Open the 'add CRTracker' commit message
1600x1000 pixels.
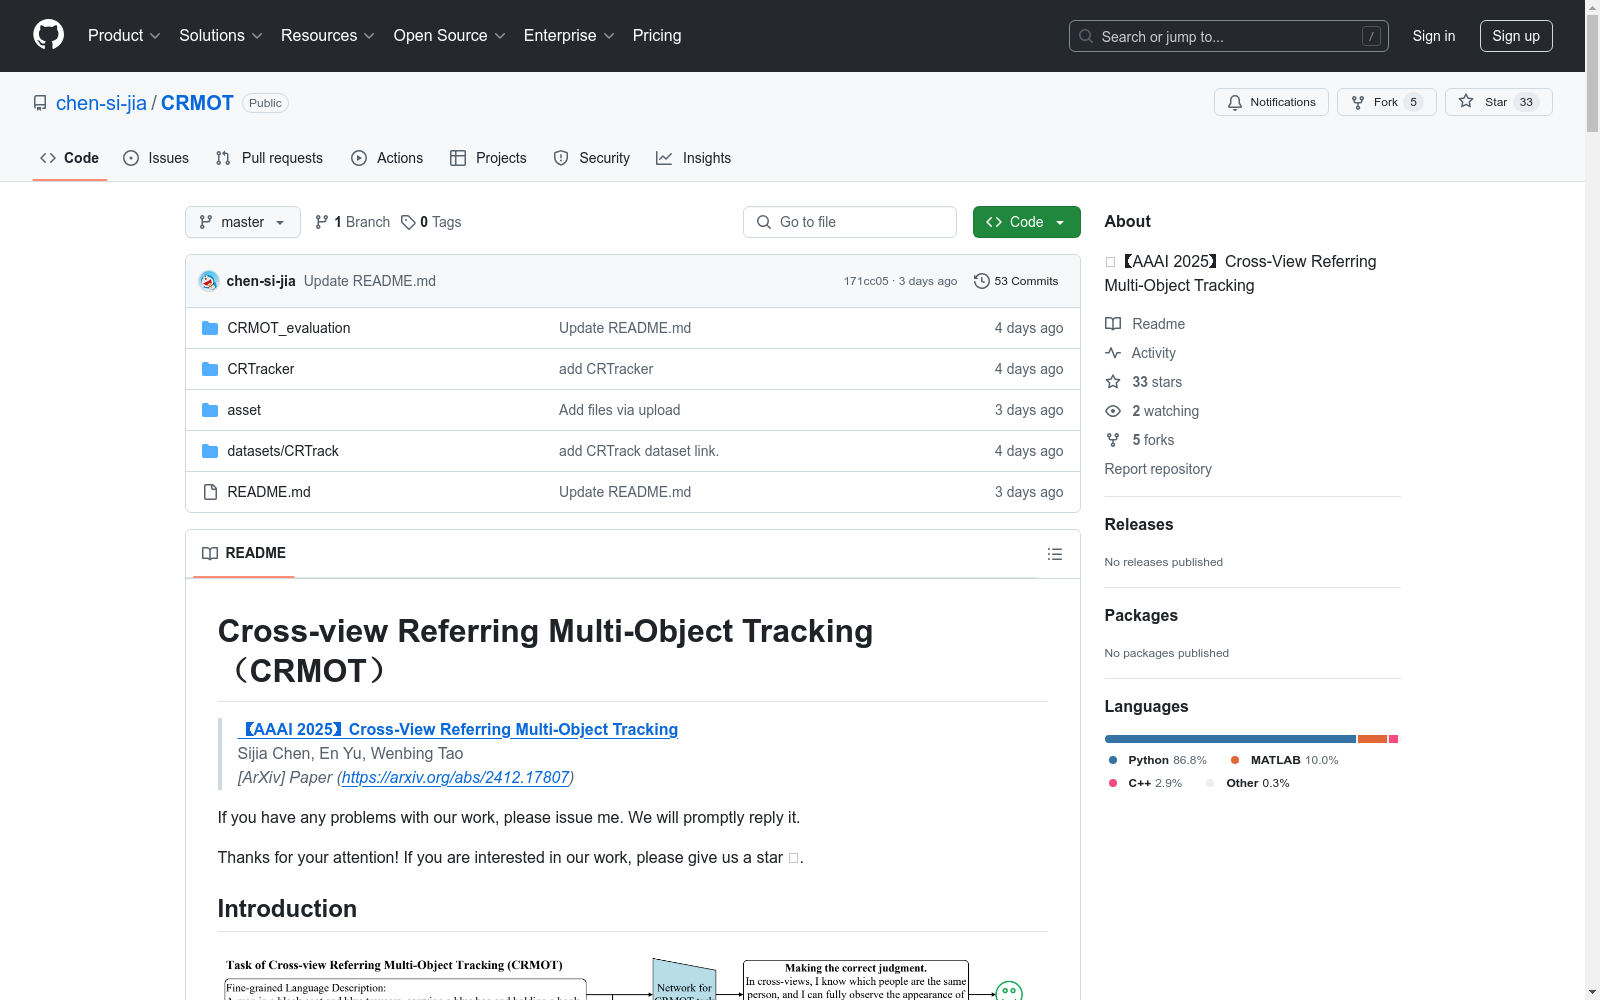point(606,369)
